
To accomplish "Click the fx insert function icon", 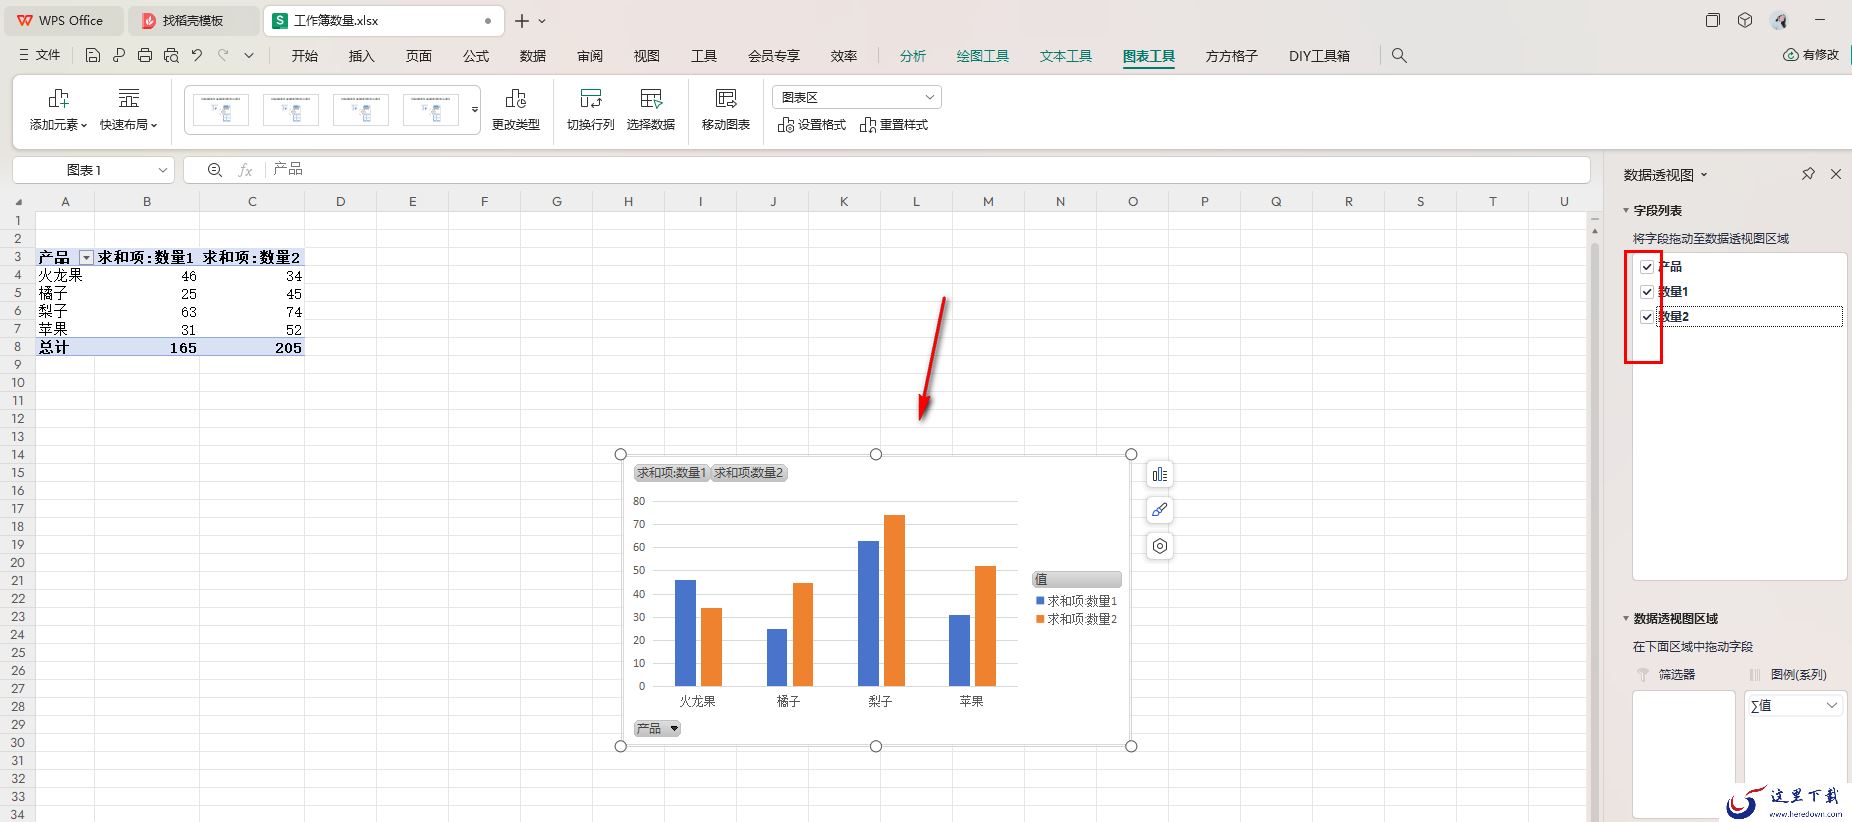I will 245,170.
